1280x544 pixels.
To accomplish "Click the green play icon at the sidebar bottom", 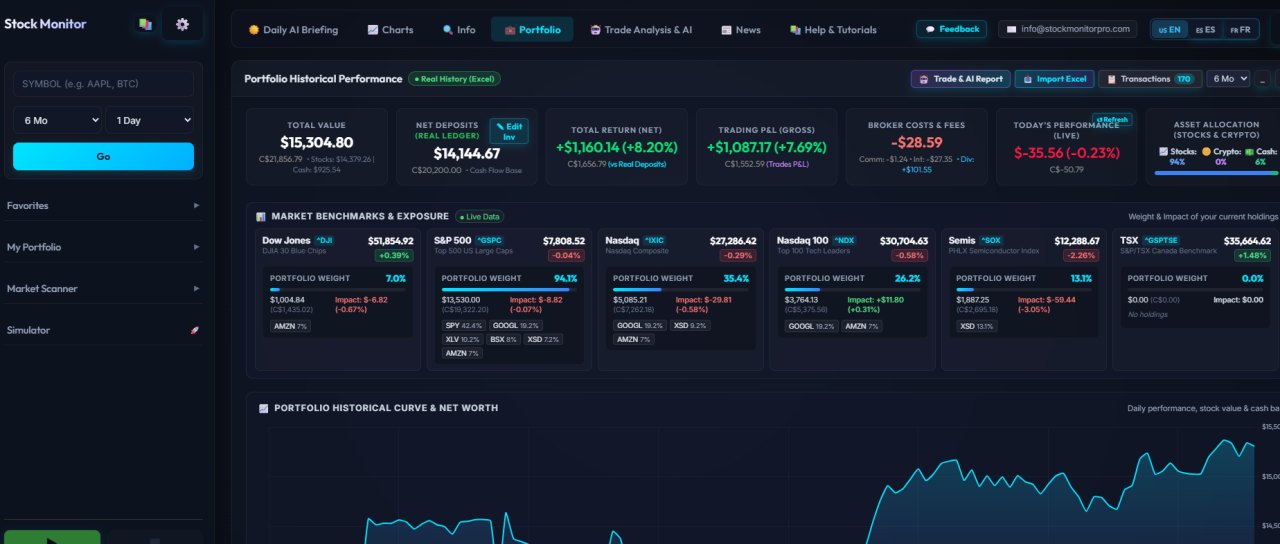I will pos(51,539).
